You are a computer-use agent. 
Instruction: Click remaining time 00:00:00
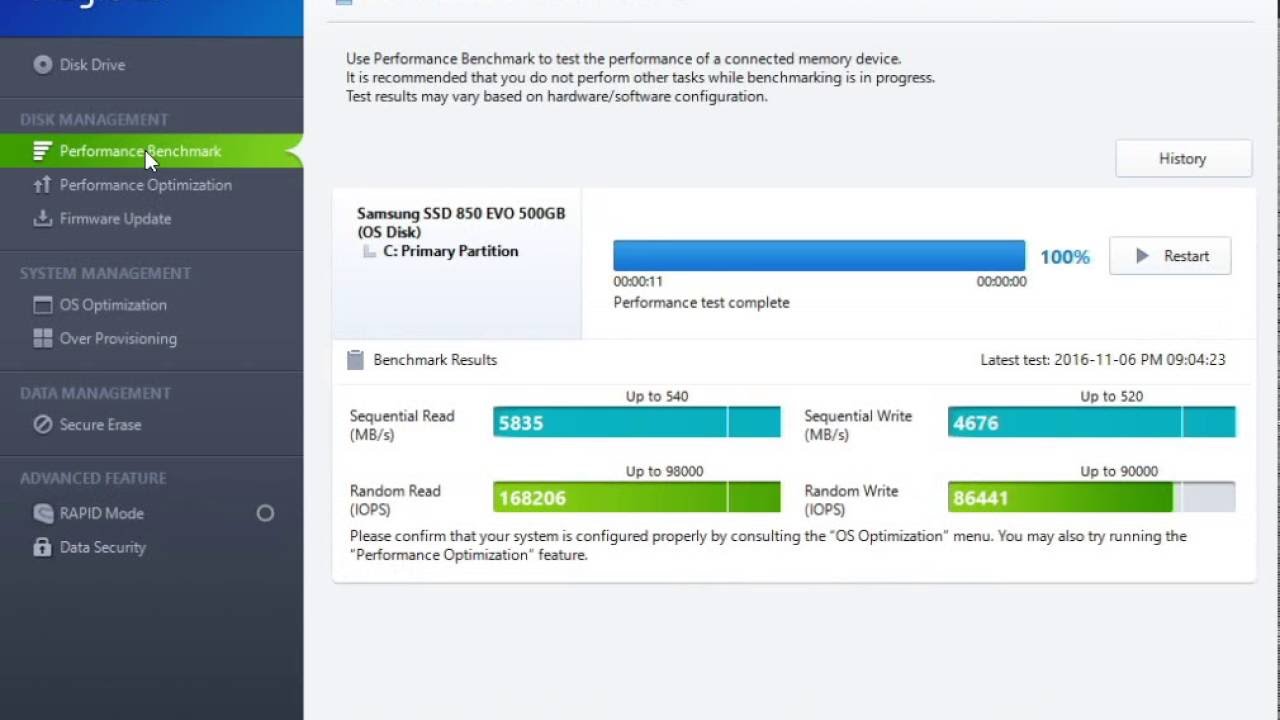click(1002, 282)
